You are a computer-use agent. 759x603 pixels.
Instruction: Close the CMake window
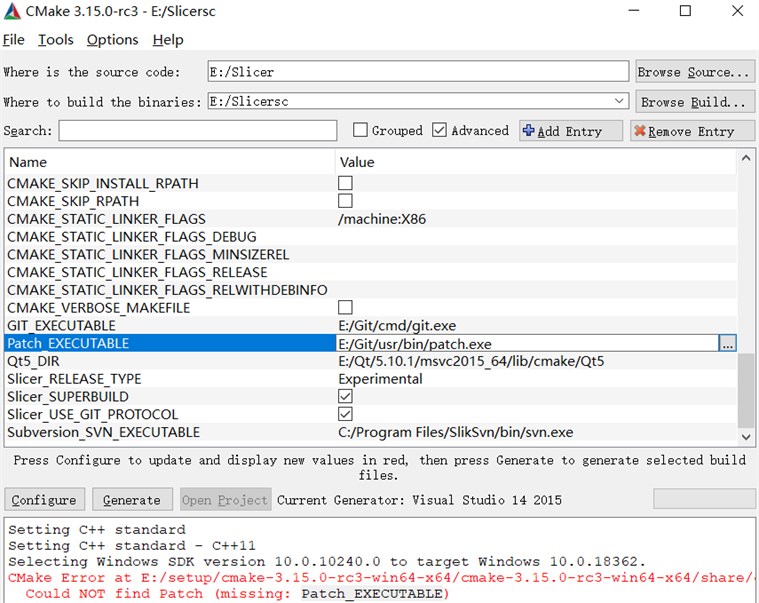tap(737, 11)
